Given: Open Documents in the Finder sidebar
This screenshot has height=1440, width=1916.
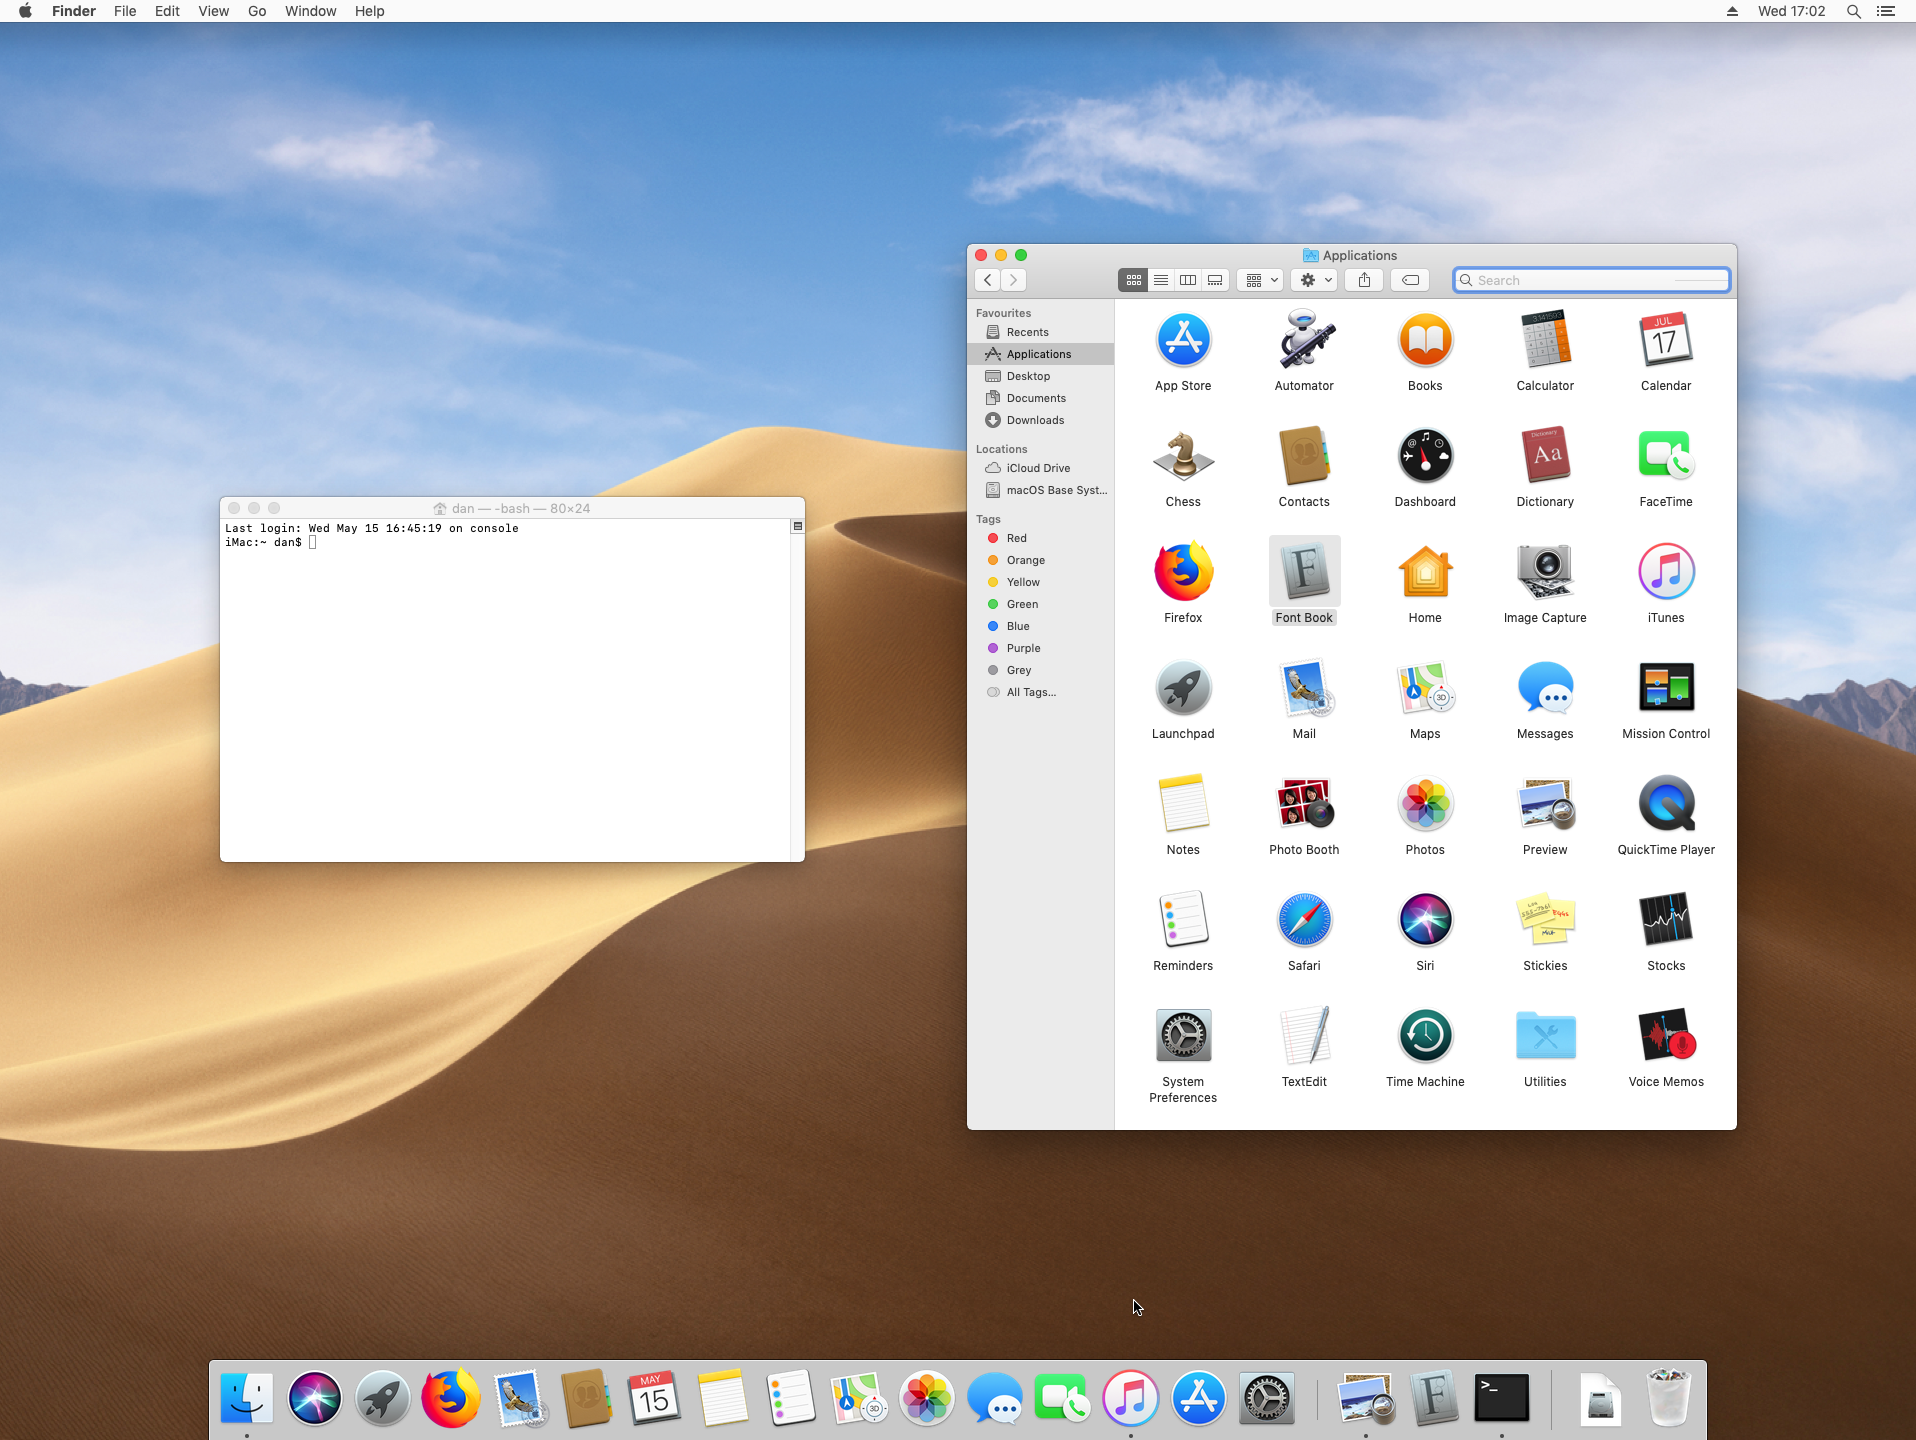Looking at the screenshot, I should pos(1040,398).
